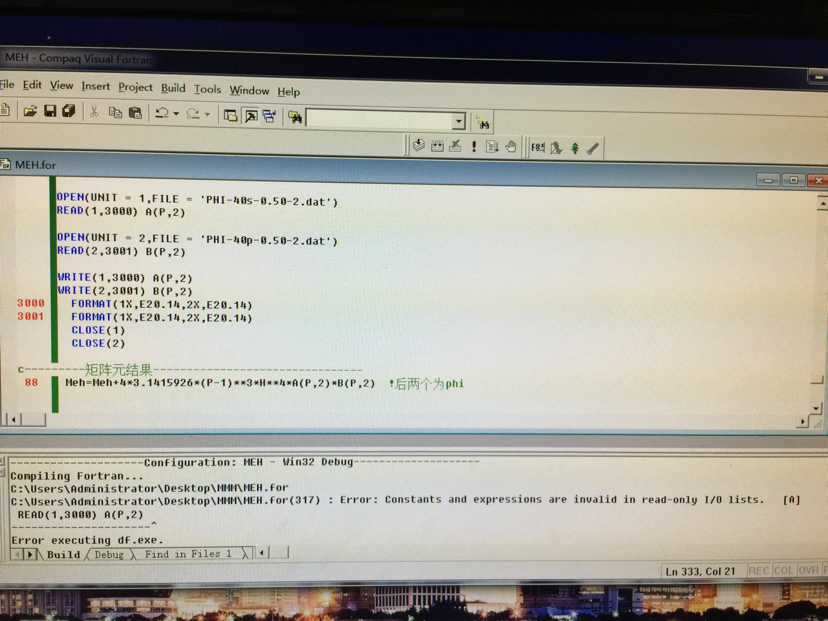Click the editor horizontal scroll left arrow
828x621 pixels.
[x=13, y=420]
